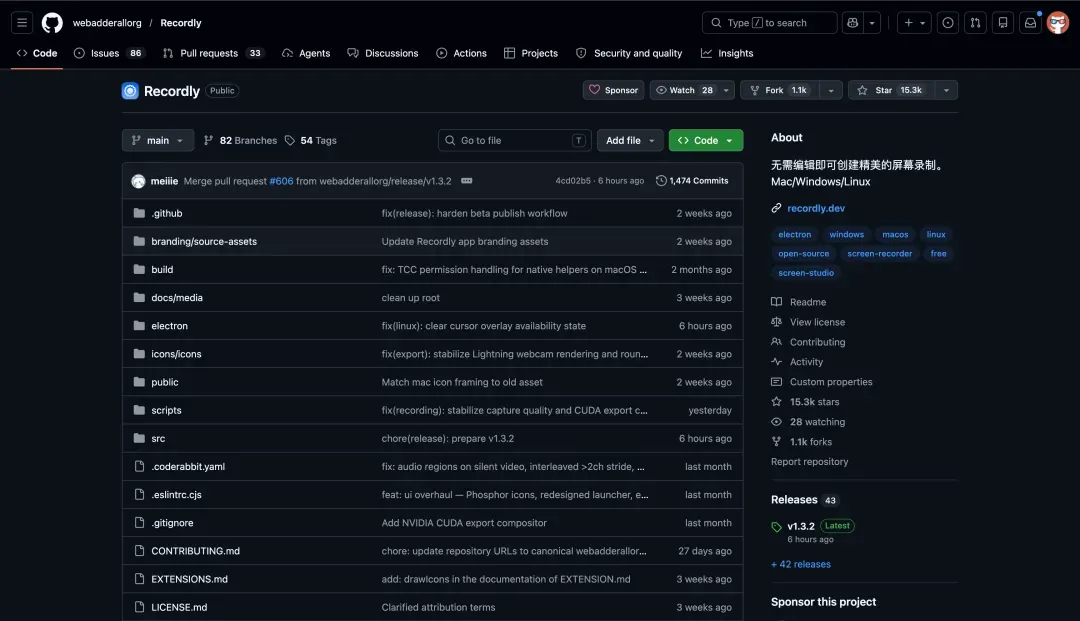Open Copilot chat icon in header

point(853,23)
